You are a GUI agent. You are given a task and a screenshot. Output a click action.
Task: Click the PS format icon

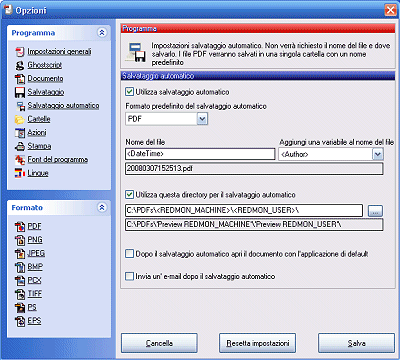tap(20, 308)
